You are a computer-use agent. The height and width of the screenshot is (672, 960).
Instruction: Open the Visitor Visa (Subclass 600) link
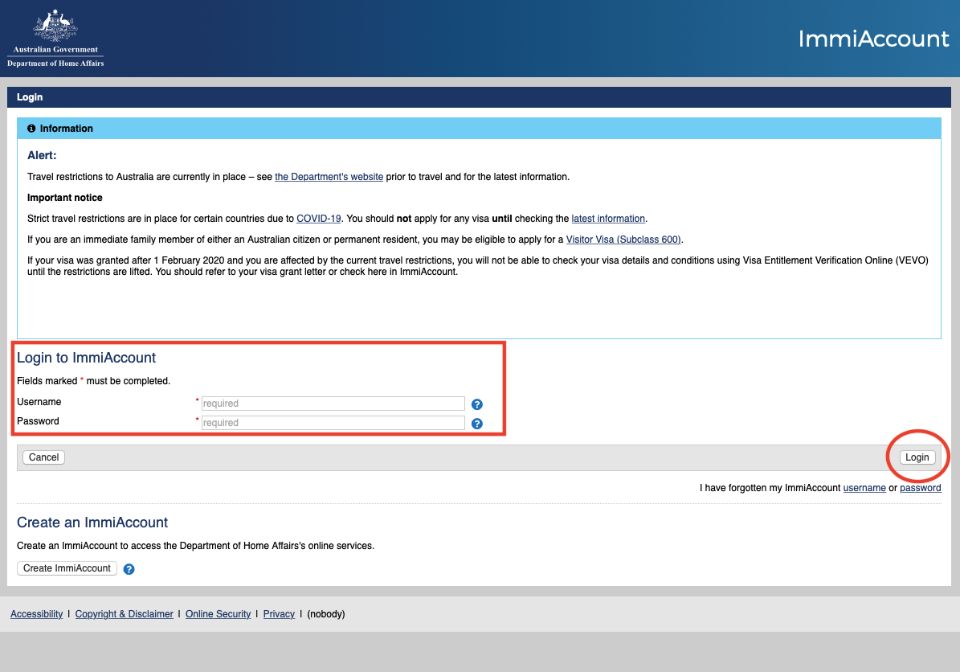pyautogui.click(x=623, y=239)
